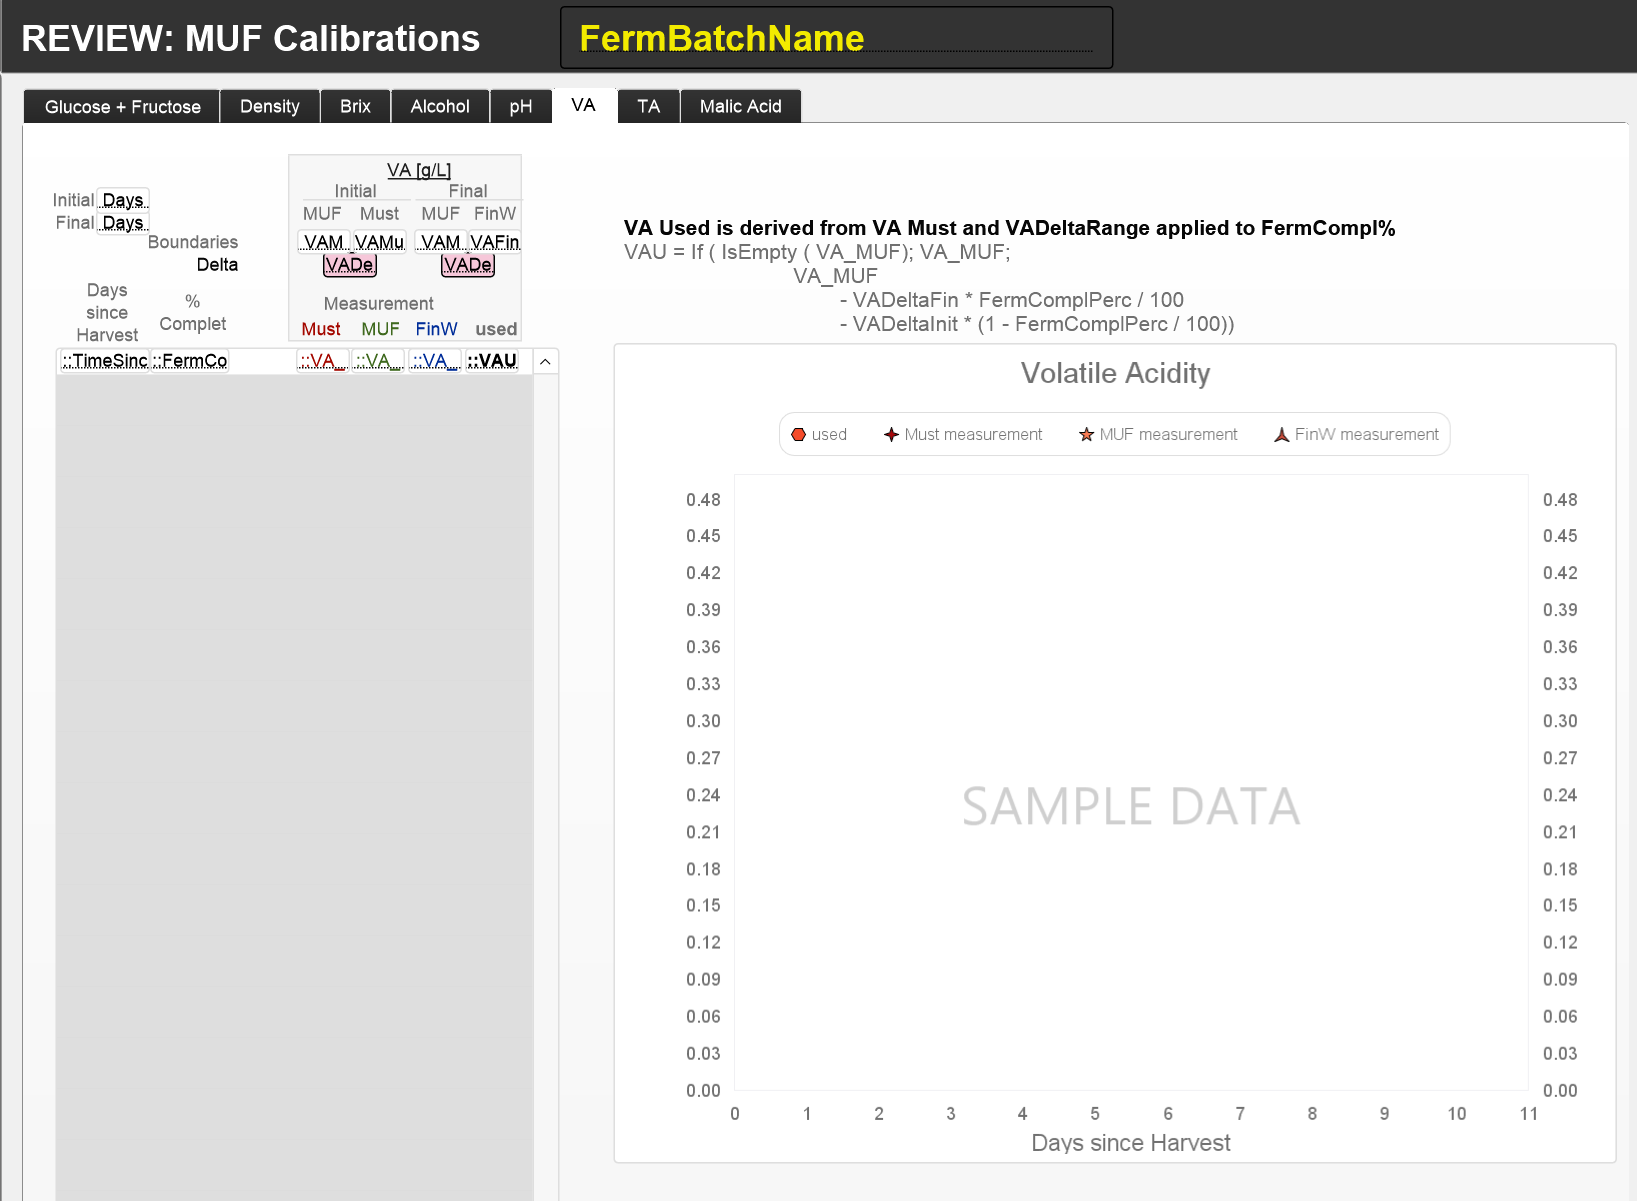This screenshot has width=1637, height=1201.
Task: Open the Alcohol tab
Action: 440,107
